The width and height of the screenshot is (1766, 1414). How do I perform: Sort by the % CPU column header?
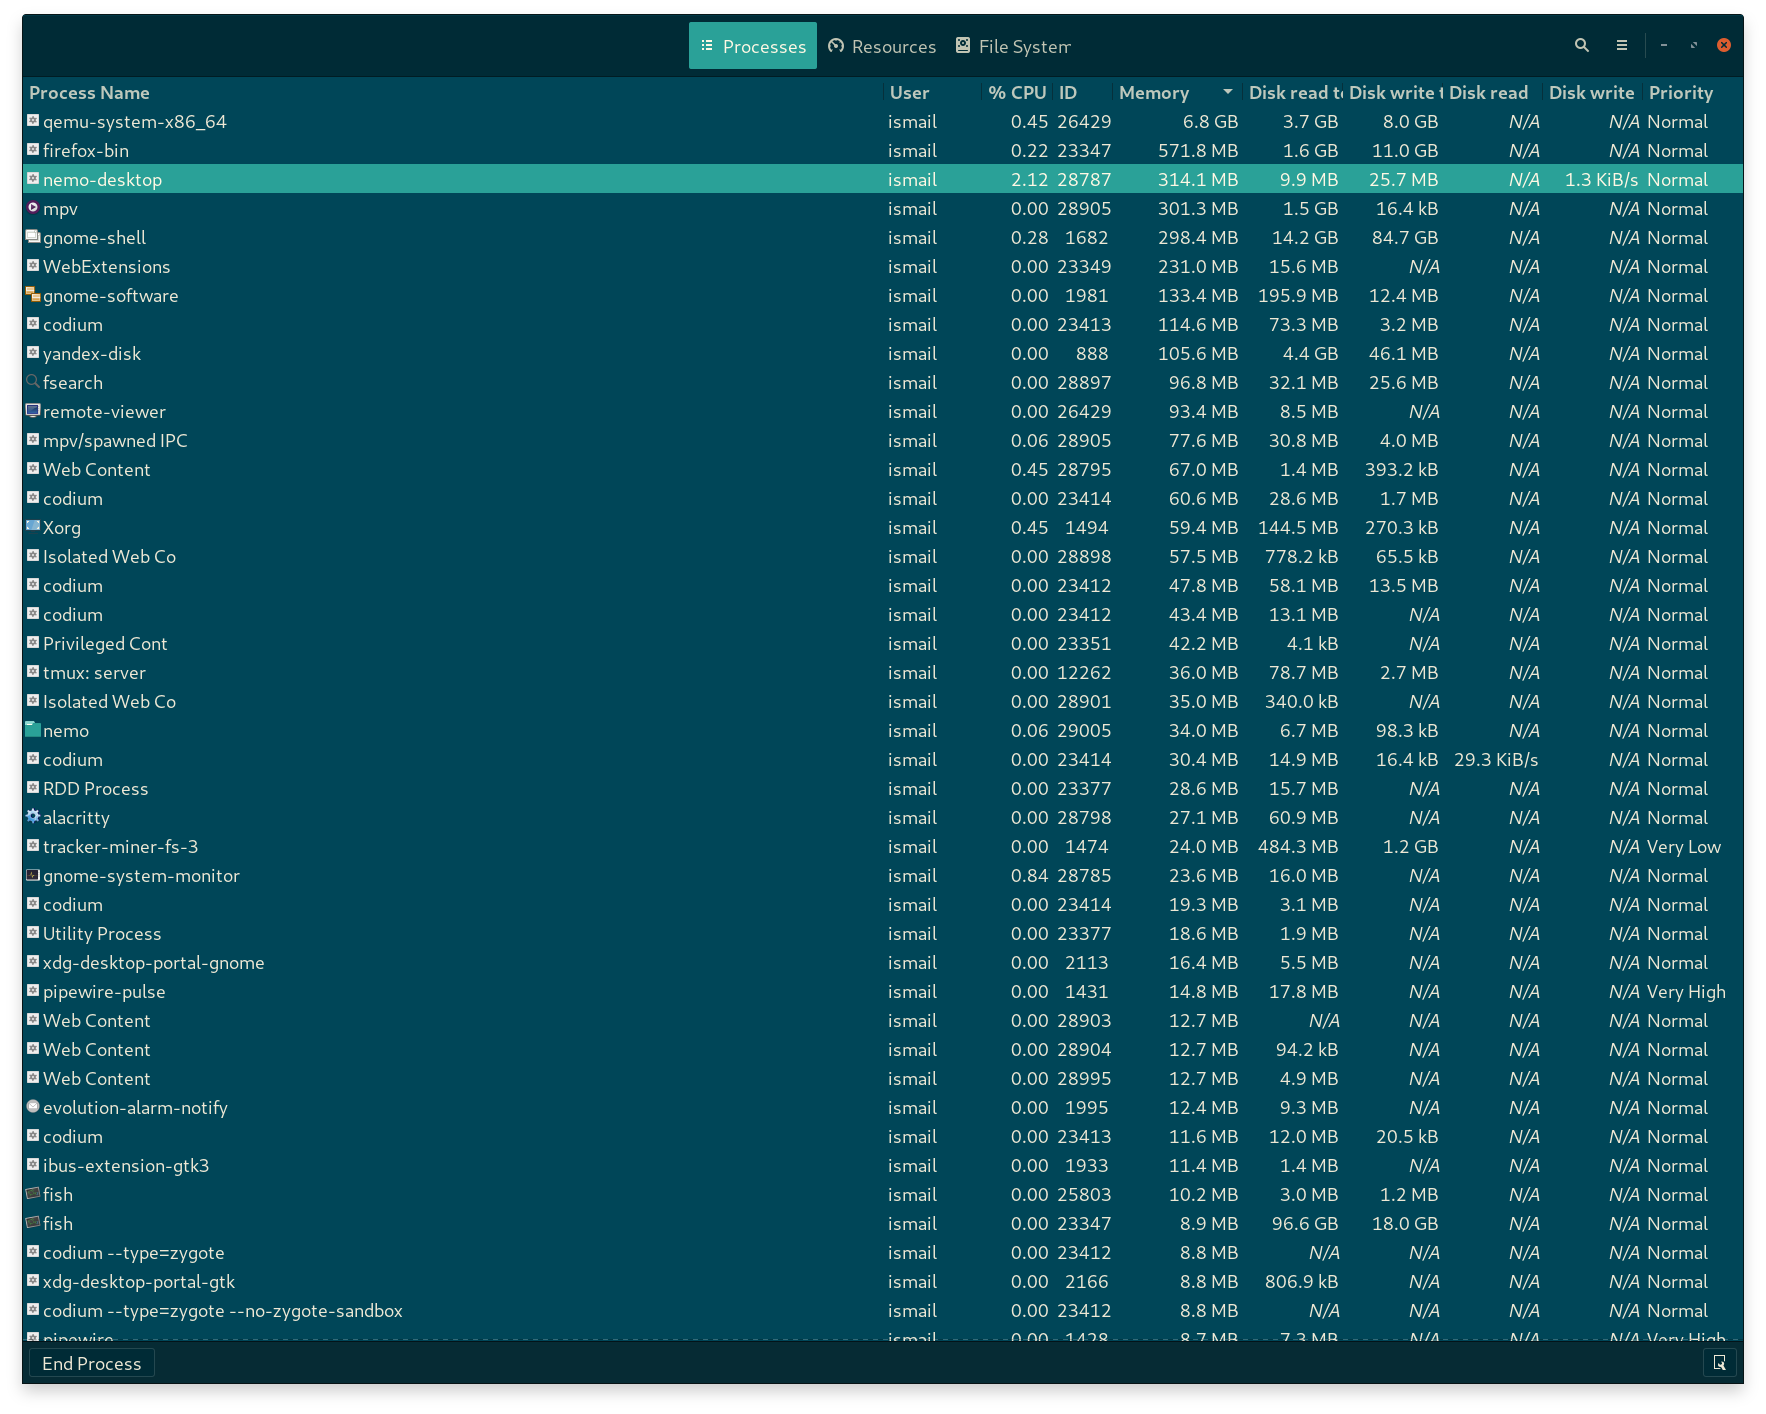(x=1016, y=92)
